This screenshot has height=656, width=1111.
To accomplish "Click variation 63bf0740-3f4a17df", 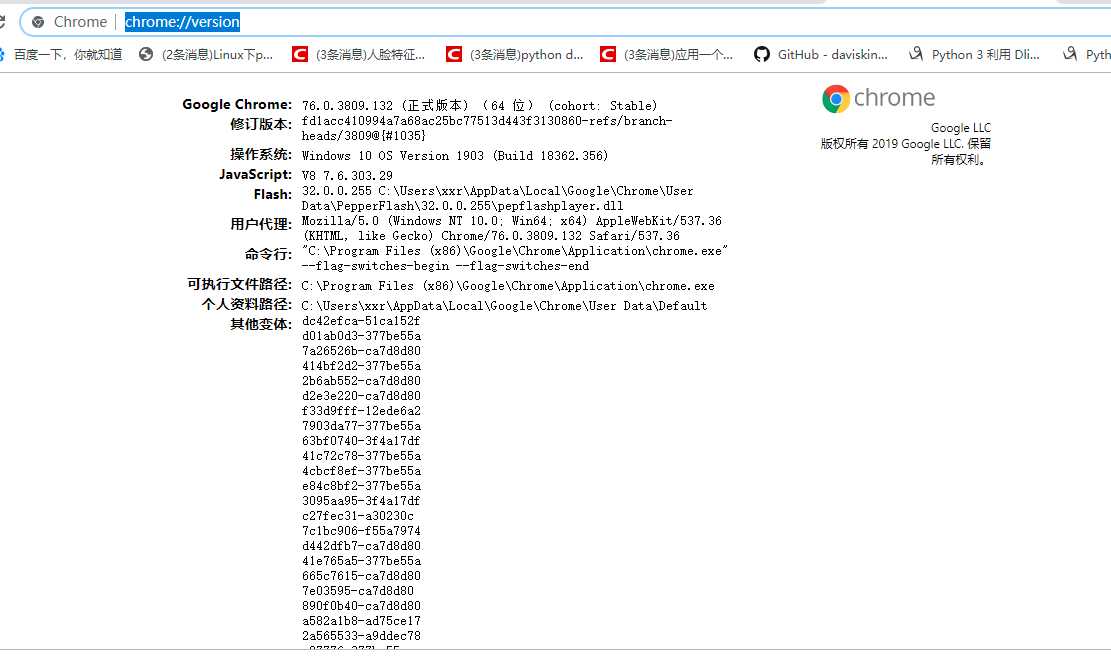I will (x=361, y=441).
